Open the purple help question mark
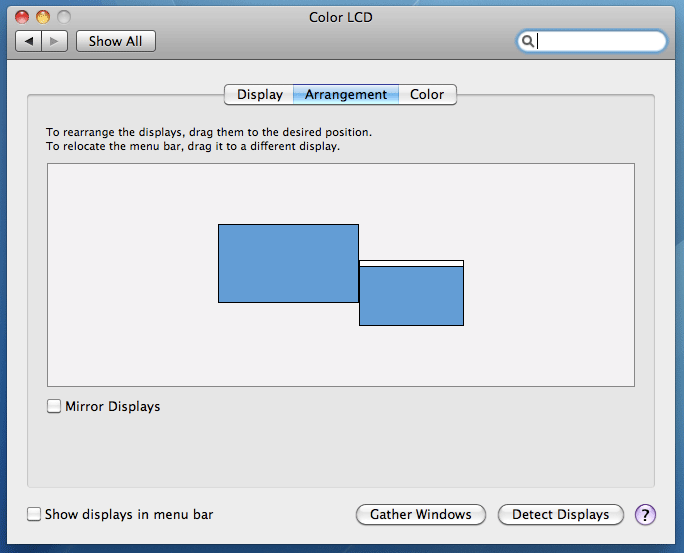 (645, 515)
